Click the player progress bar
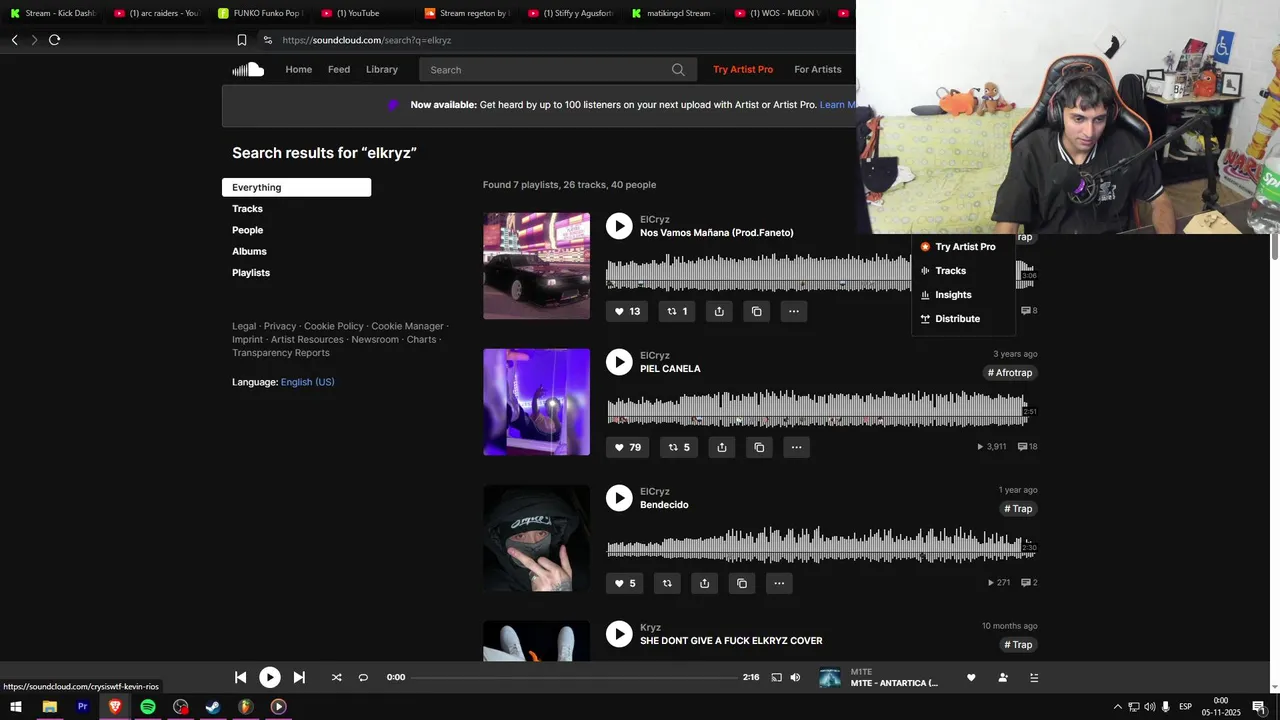The width and height of the screenshot is (1280, 720). 574,677
